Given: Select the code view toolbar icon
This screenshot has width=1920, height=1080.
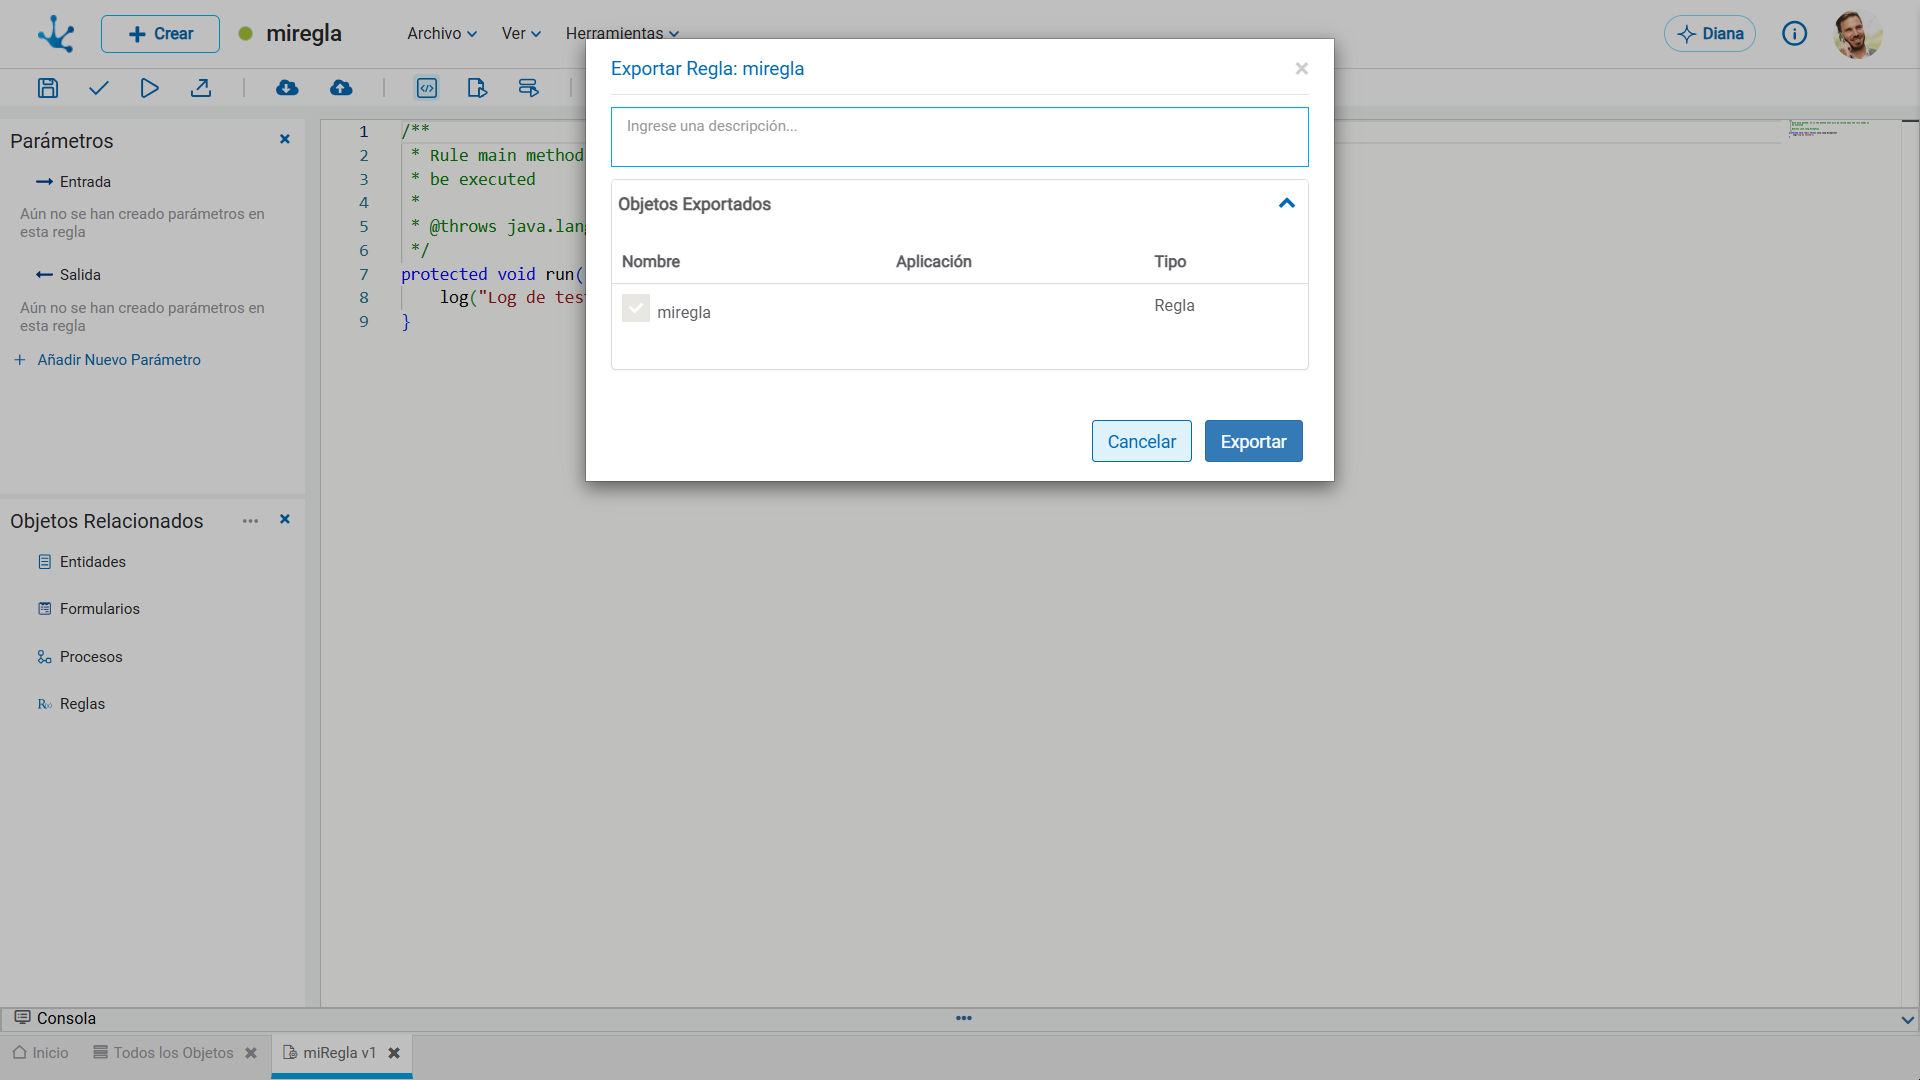Looking at the screenshot, I should coord(427,88).
